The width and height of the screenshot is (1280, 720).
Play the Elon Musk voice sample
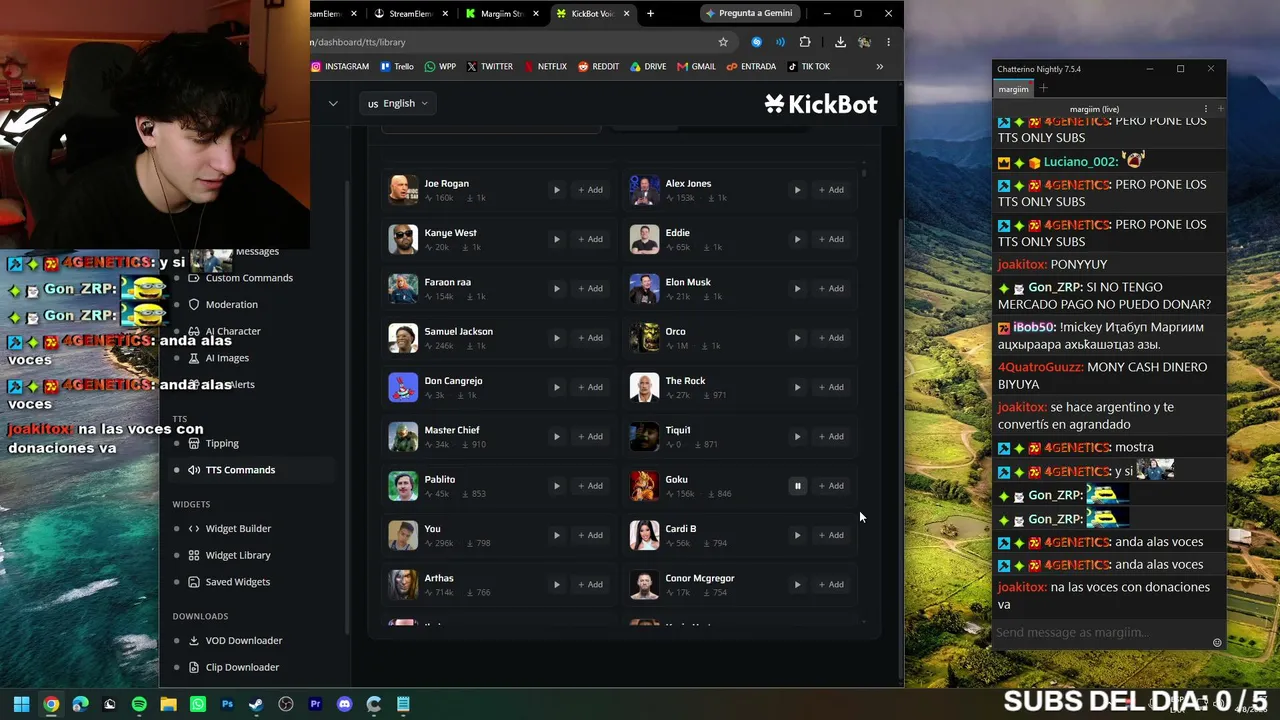click(797, 288)
